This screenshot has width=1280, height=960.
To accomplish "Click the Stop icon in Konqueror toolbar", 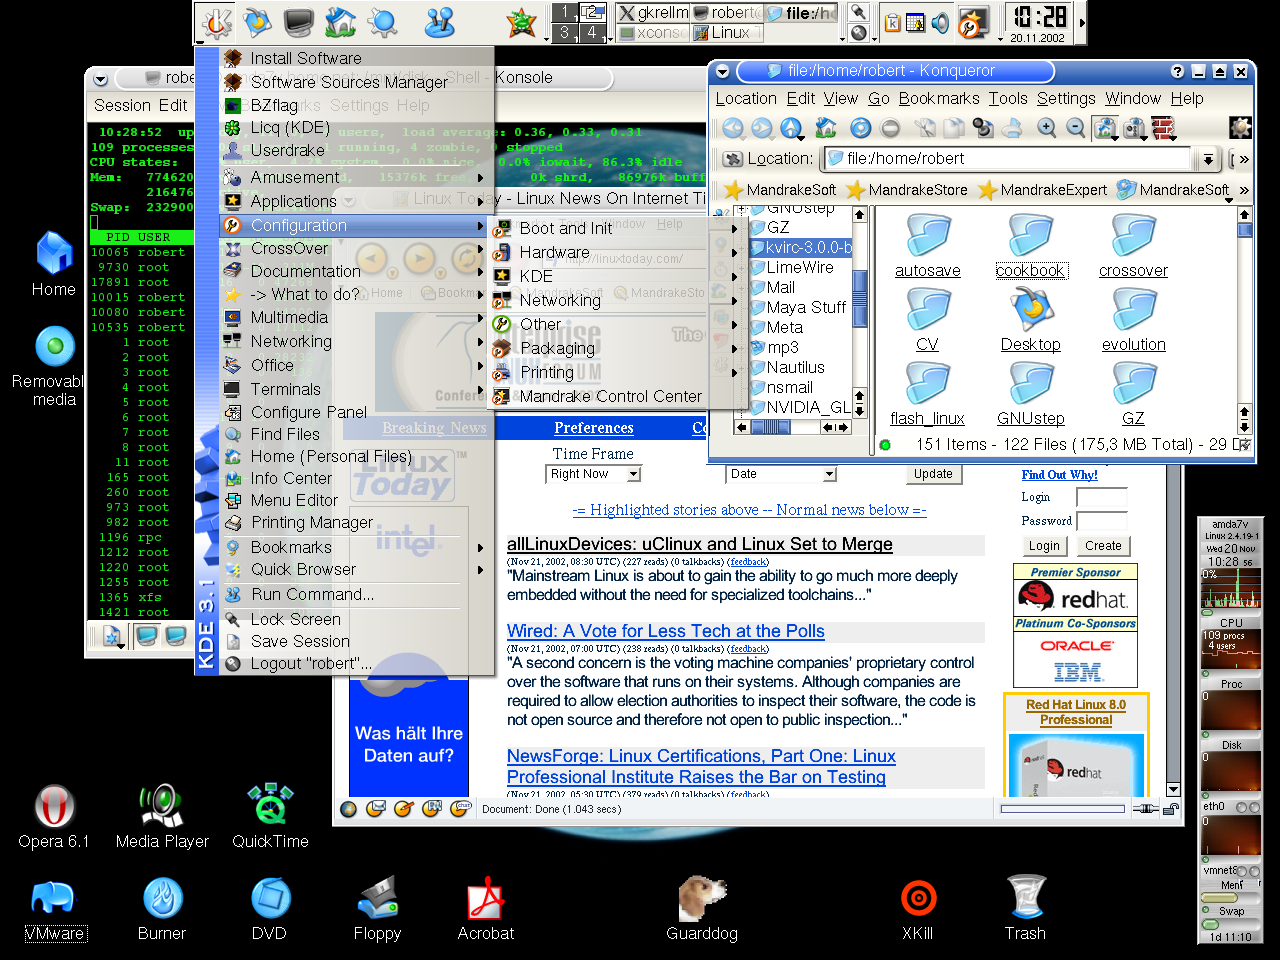I will 890,128.
